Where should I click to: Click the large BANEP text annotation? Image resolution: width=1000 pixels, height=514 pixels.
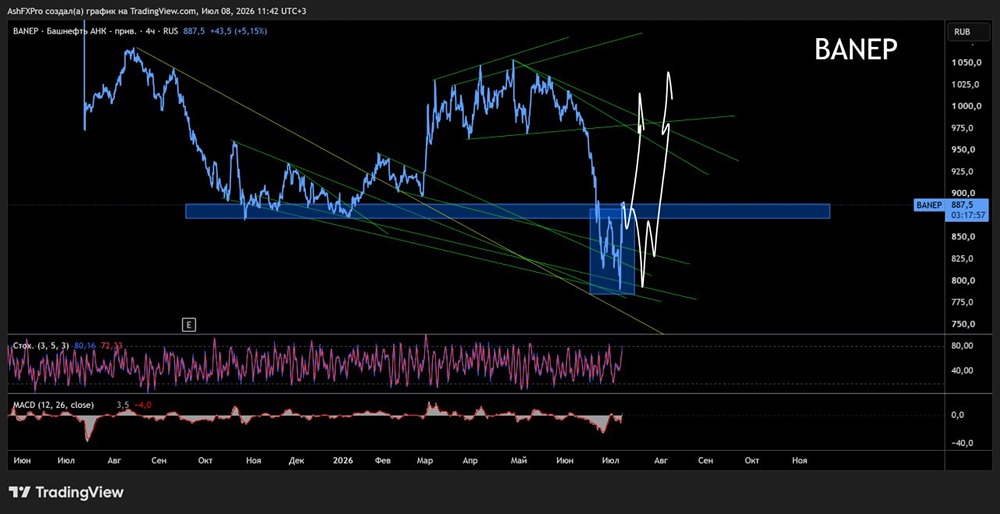(x=856, y=49)
